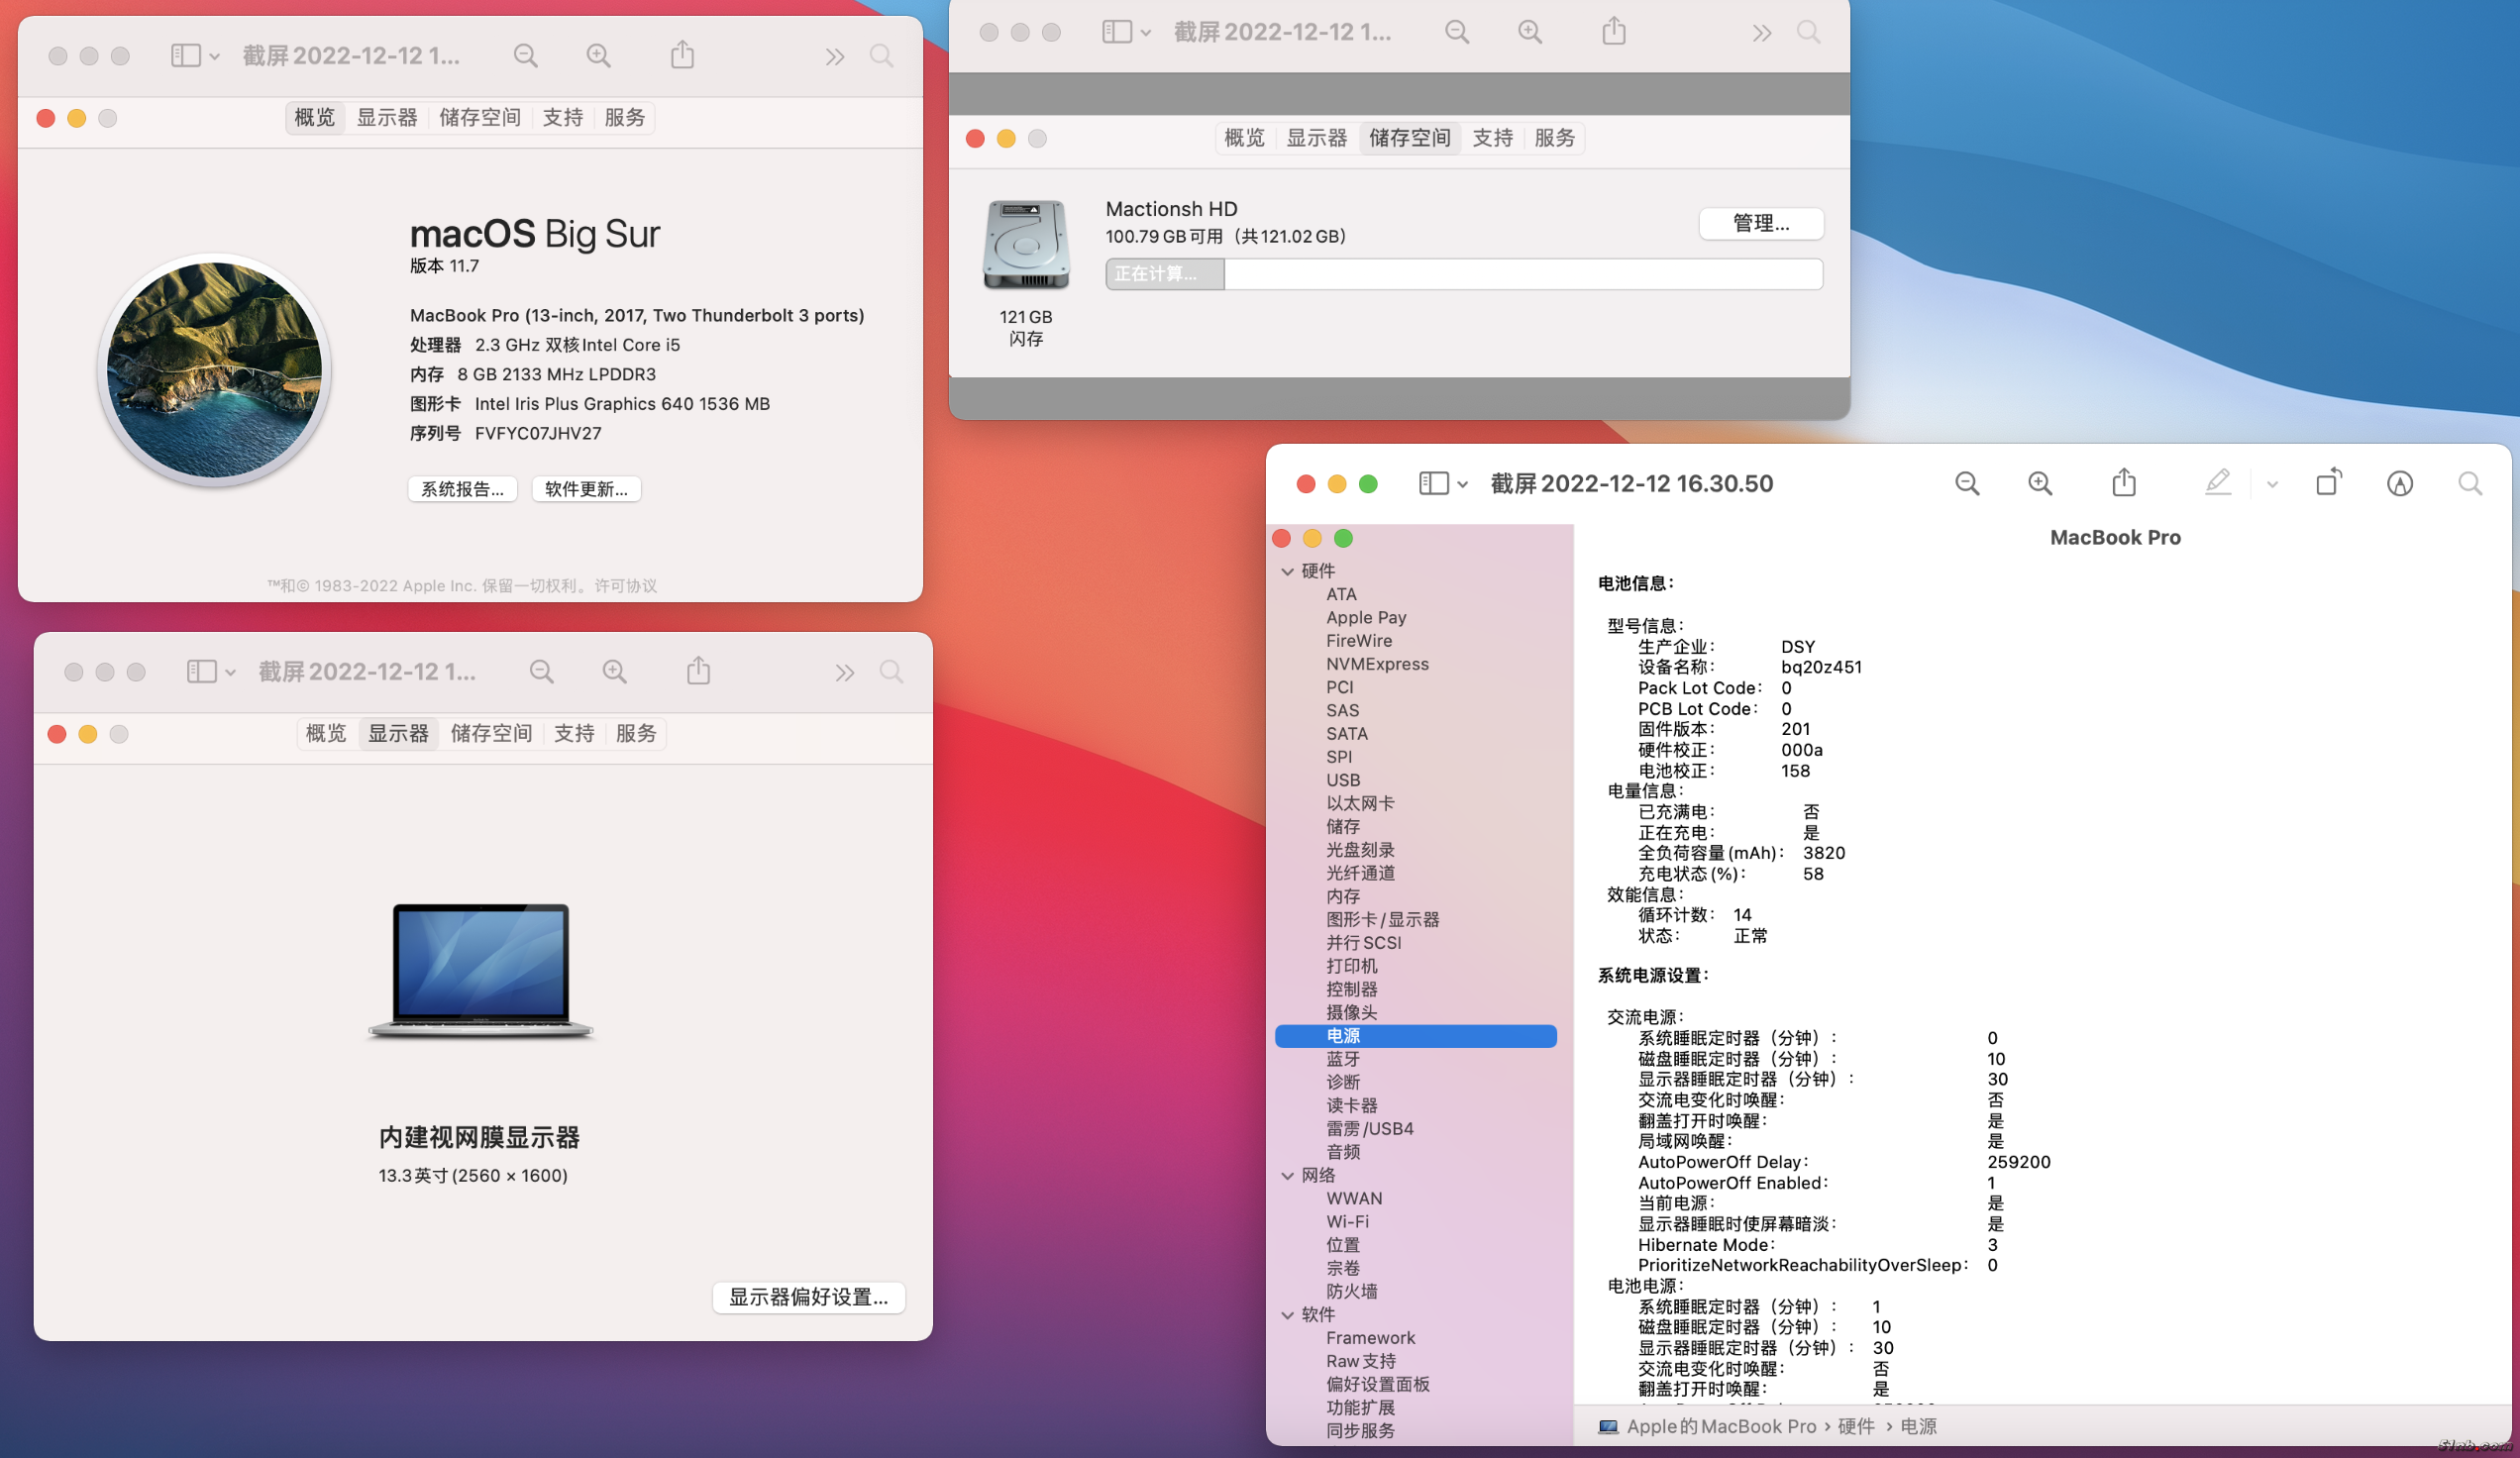The image size is (2520, 1458).
Task: Click the Rotate icon in the front Preview toolbar
Action: (x=2328, y=484)
